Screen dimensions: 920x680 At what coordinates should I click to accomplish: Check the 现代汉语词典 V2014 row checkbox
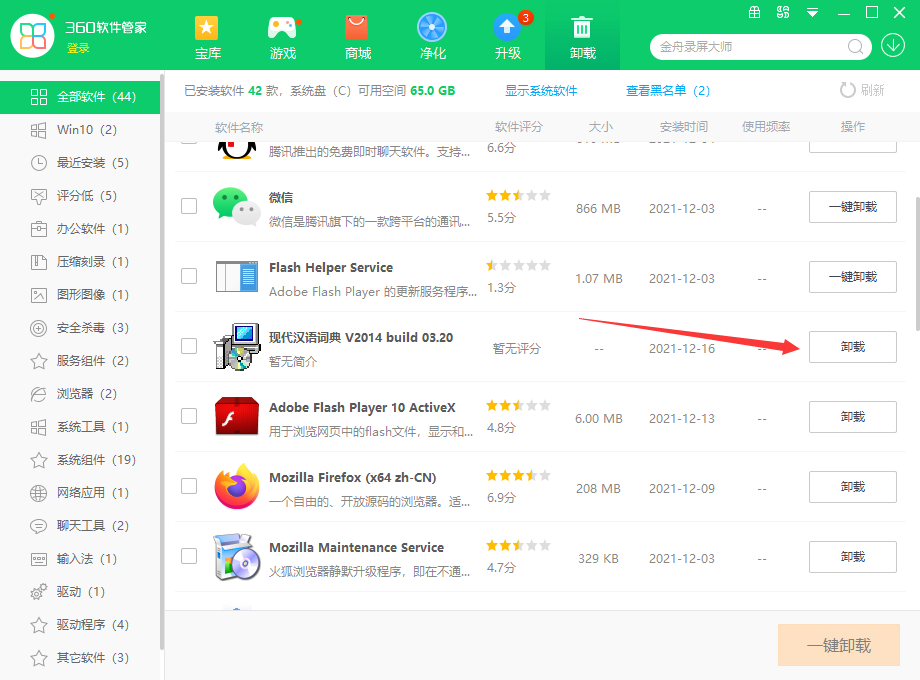click(189, 346)
